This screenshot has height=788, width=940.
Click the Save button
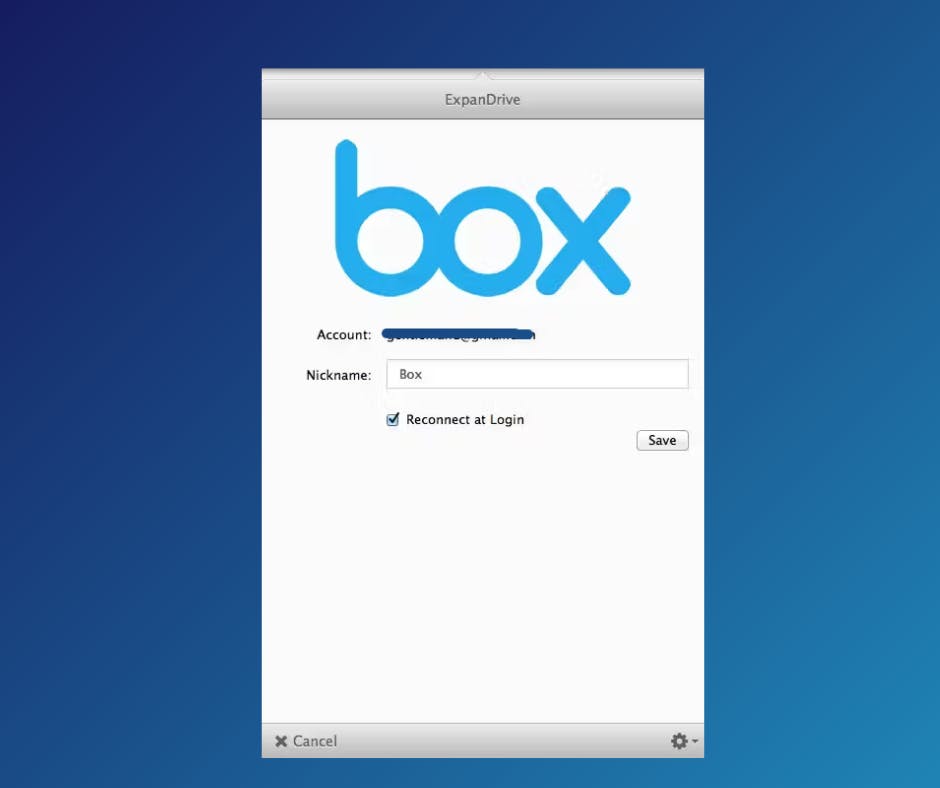pyautogui.click(x=662, y=440)
